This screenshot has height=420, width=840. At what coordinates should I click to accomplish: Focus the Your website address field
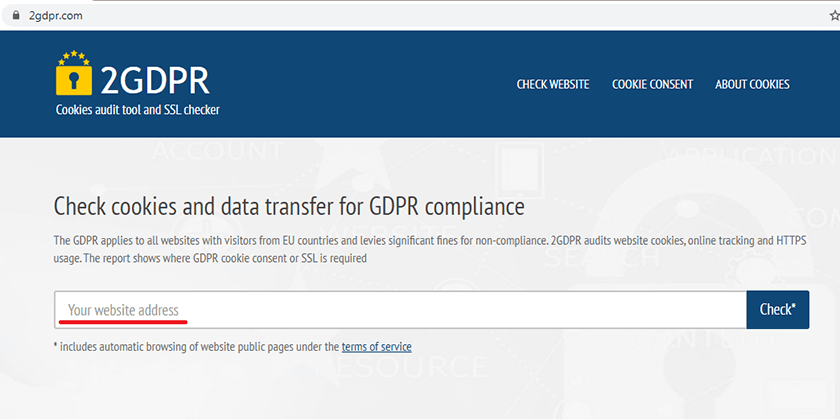(x=400, y=310)
